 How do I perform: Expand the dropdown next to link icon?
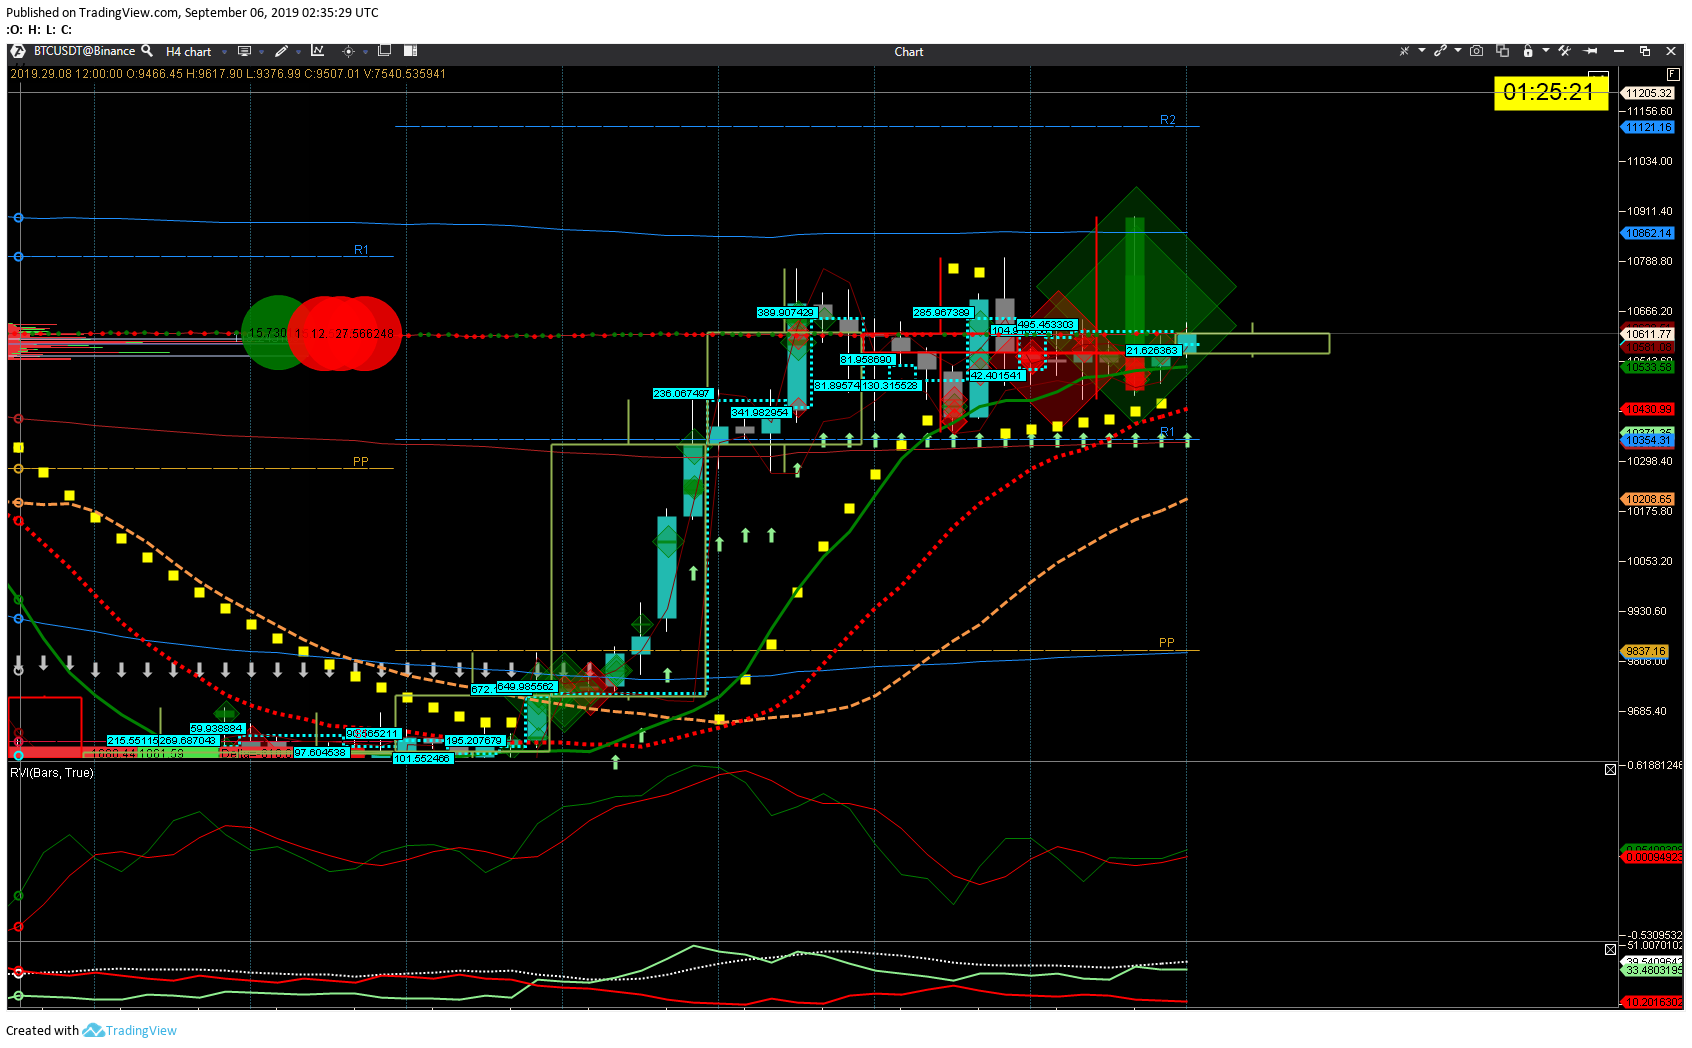click(1458, 51)
